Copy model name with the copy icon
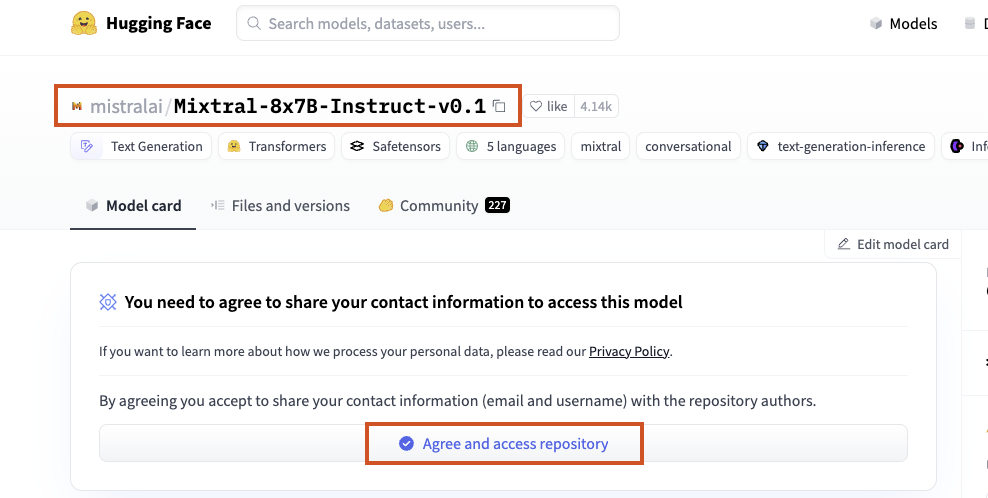 pyautogui.click(x=499, y=107)
